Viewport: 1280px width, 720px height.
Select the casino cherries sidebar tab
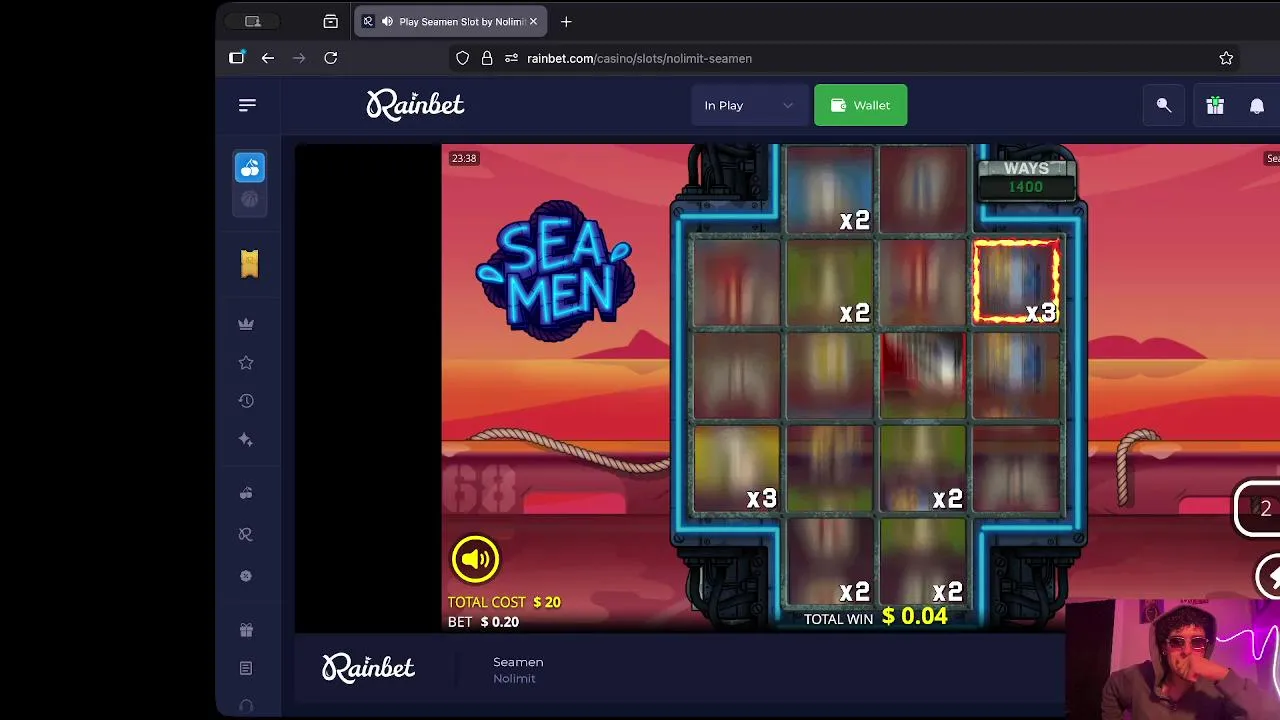(x=250, y=168)
